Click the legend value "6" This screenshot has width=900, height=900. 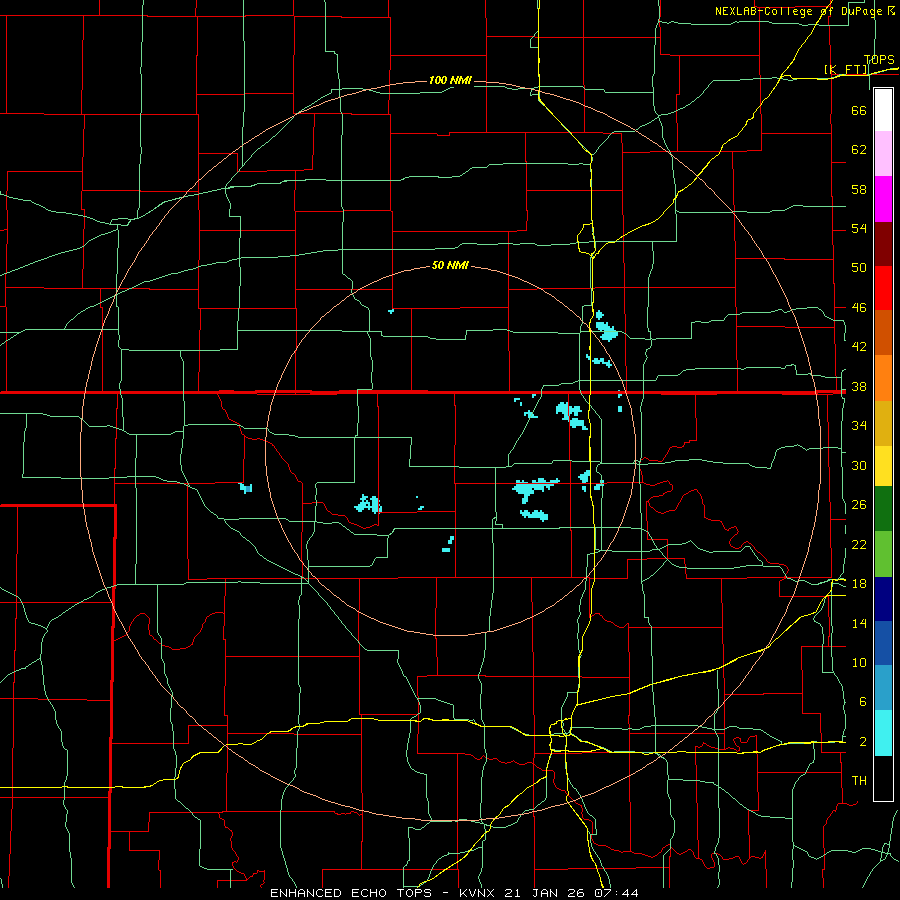tap(862, 702)
